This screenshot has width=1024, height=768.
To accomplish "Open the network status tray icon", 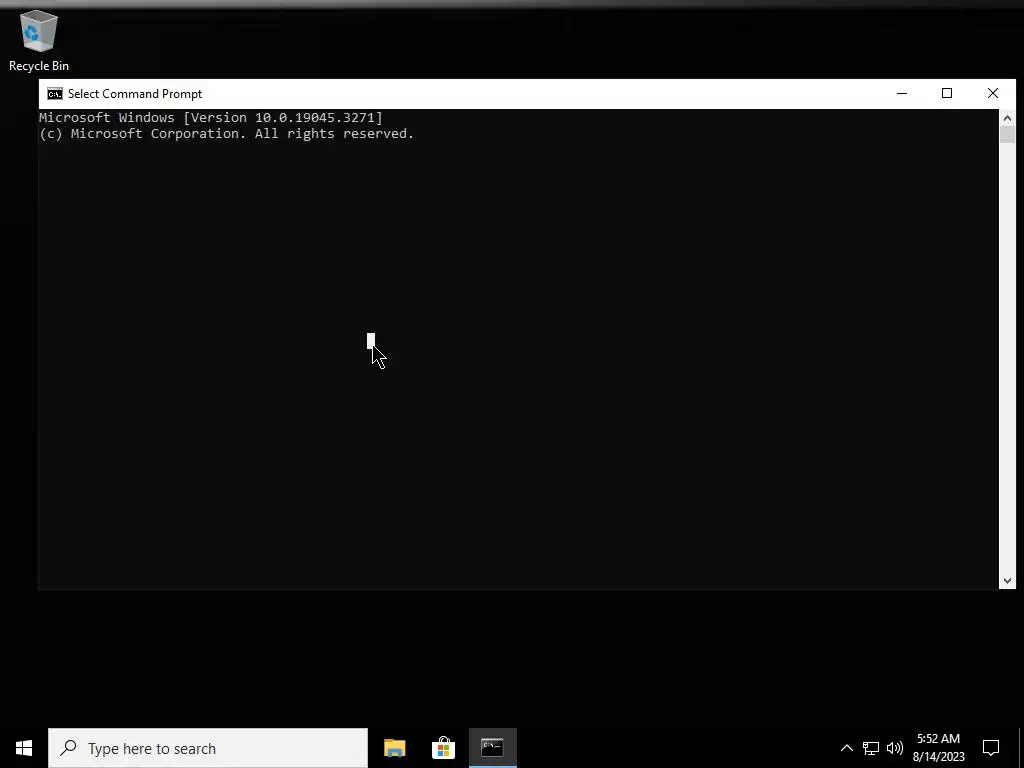I will coord(871,748).
